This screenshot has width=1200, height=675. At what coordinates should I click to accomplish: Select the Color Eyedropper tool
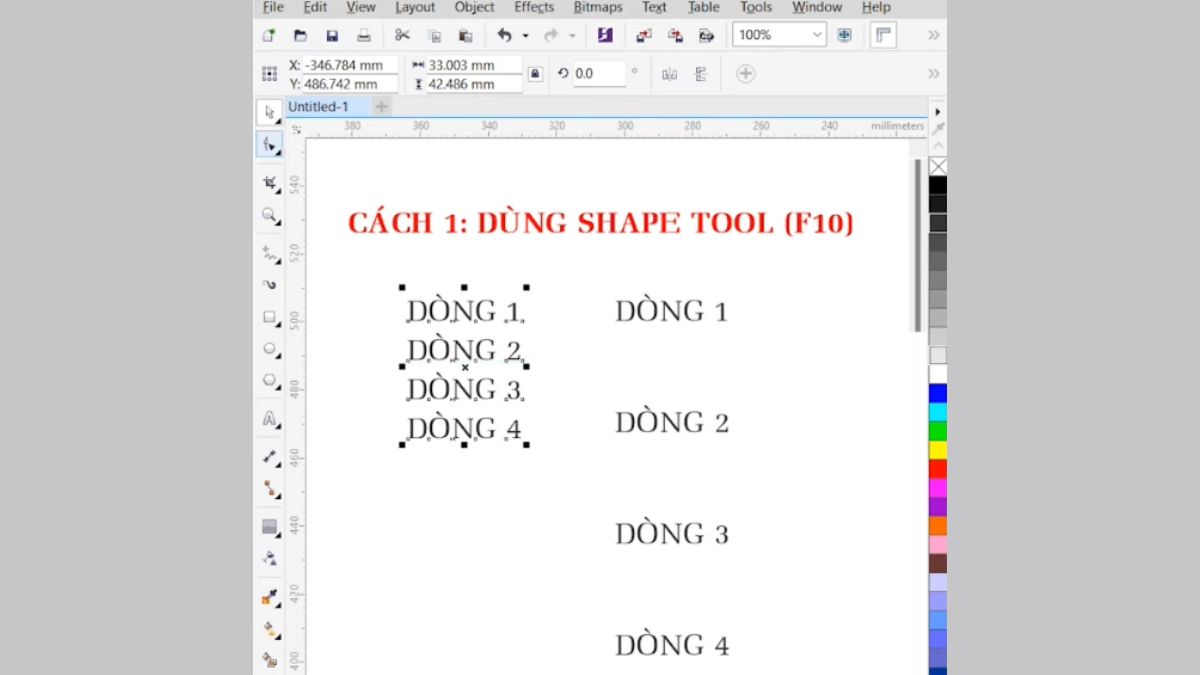(x=269, y=597)
